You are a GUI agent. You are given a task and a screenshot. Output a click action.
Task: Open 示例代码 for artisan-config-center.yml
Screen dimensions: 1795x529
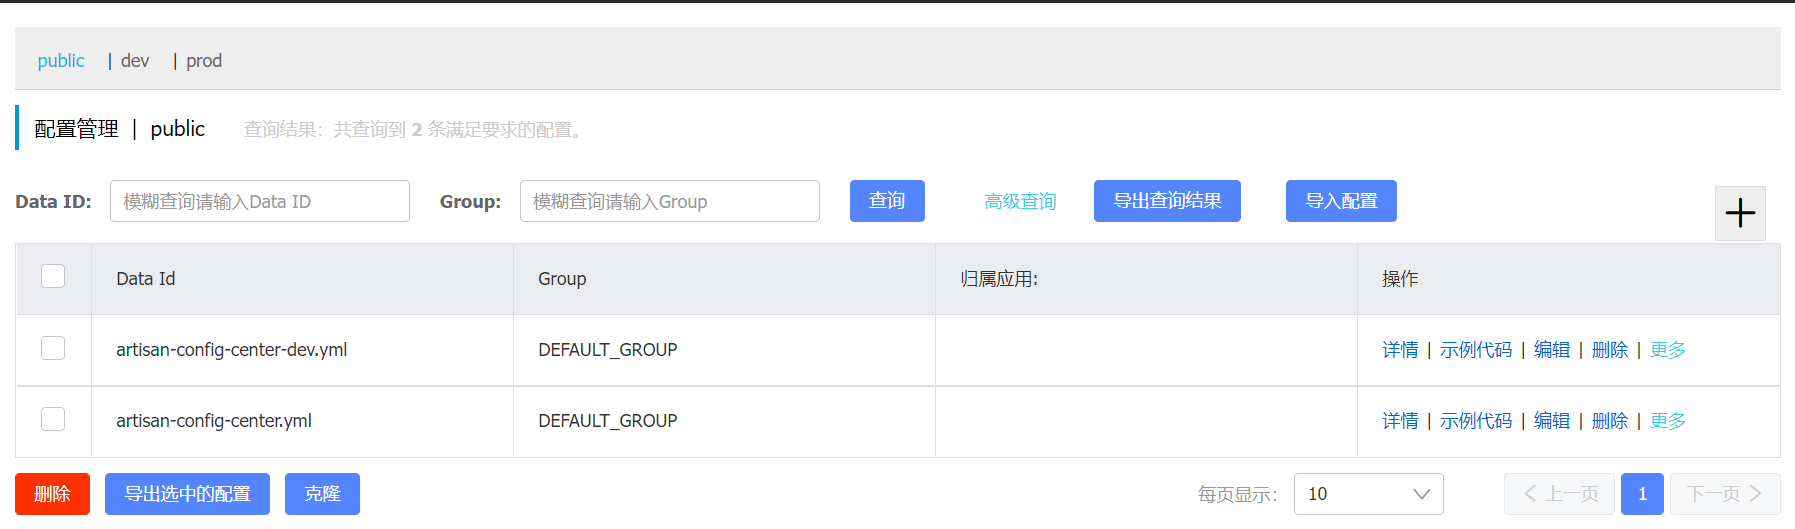(1476, 421)
